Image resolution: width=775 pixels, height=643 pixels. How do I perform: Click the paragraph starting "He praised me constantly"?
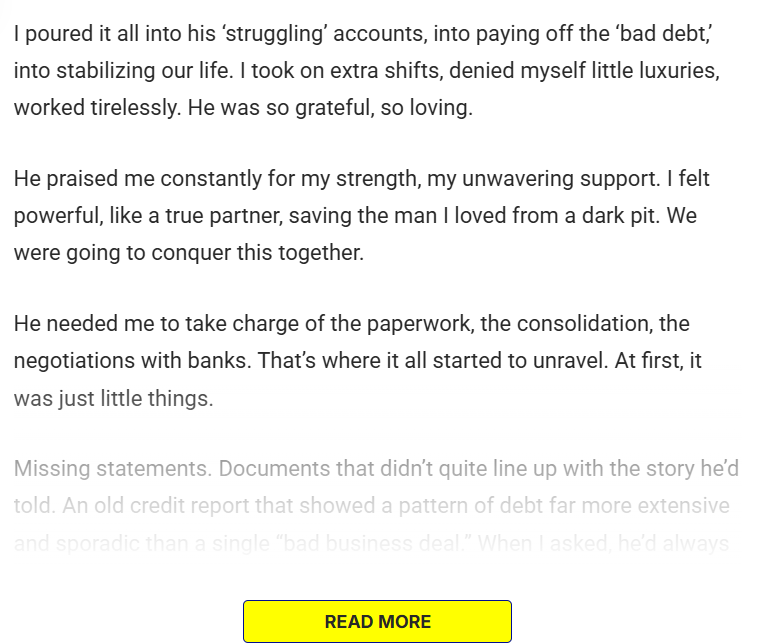(361, 216)
